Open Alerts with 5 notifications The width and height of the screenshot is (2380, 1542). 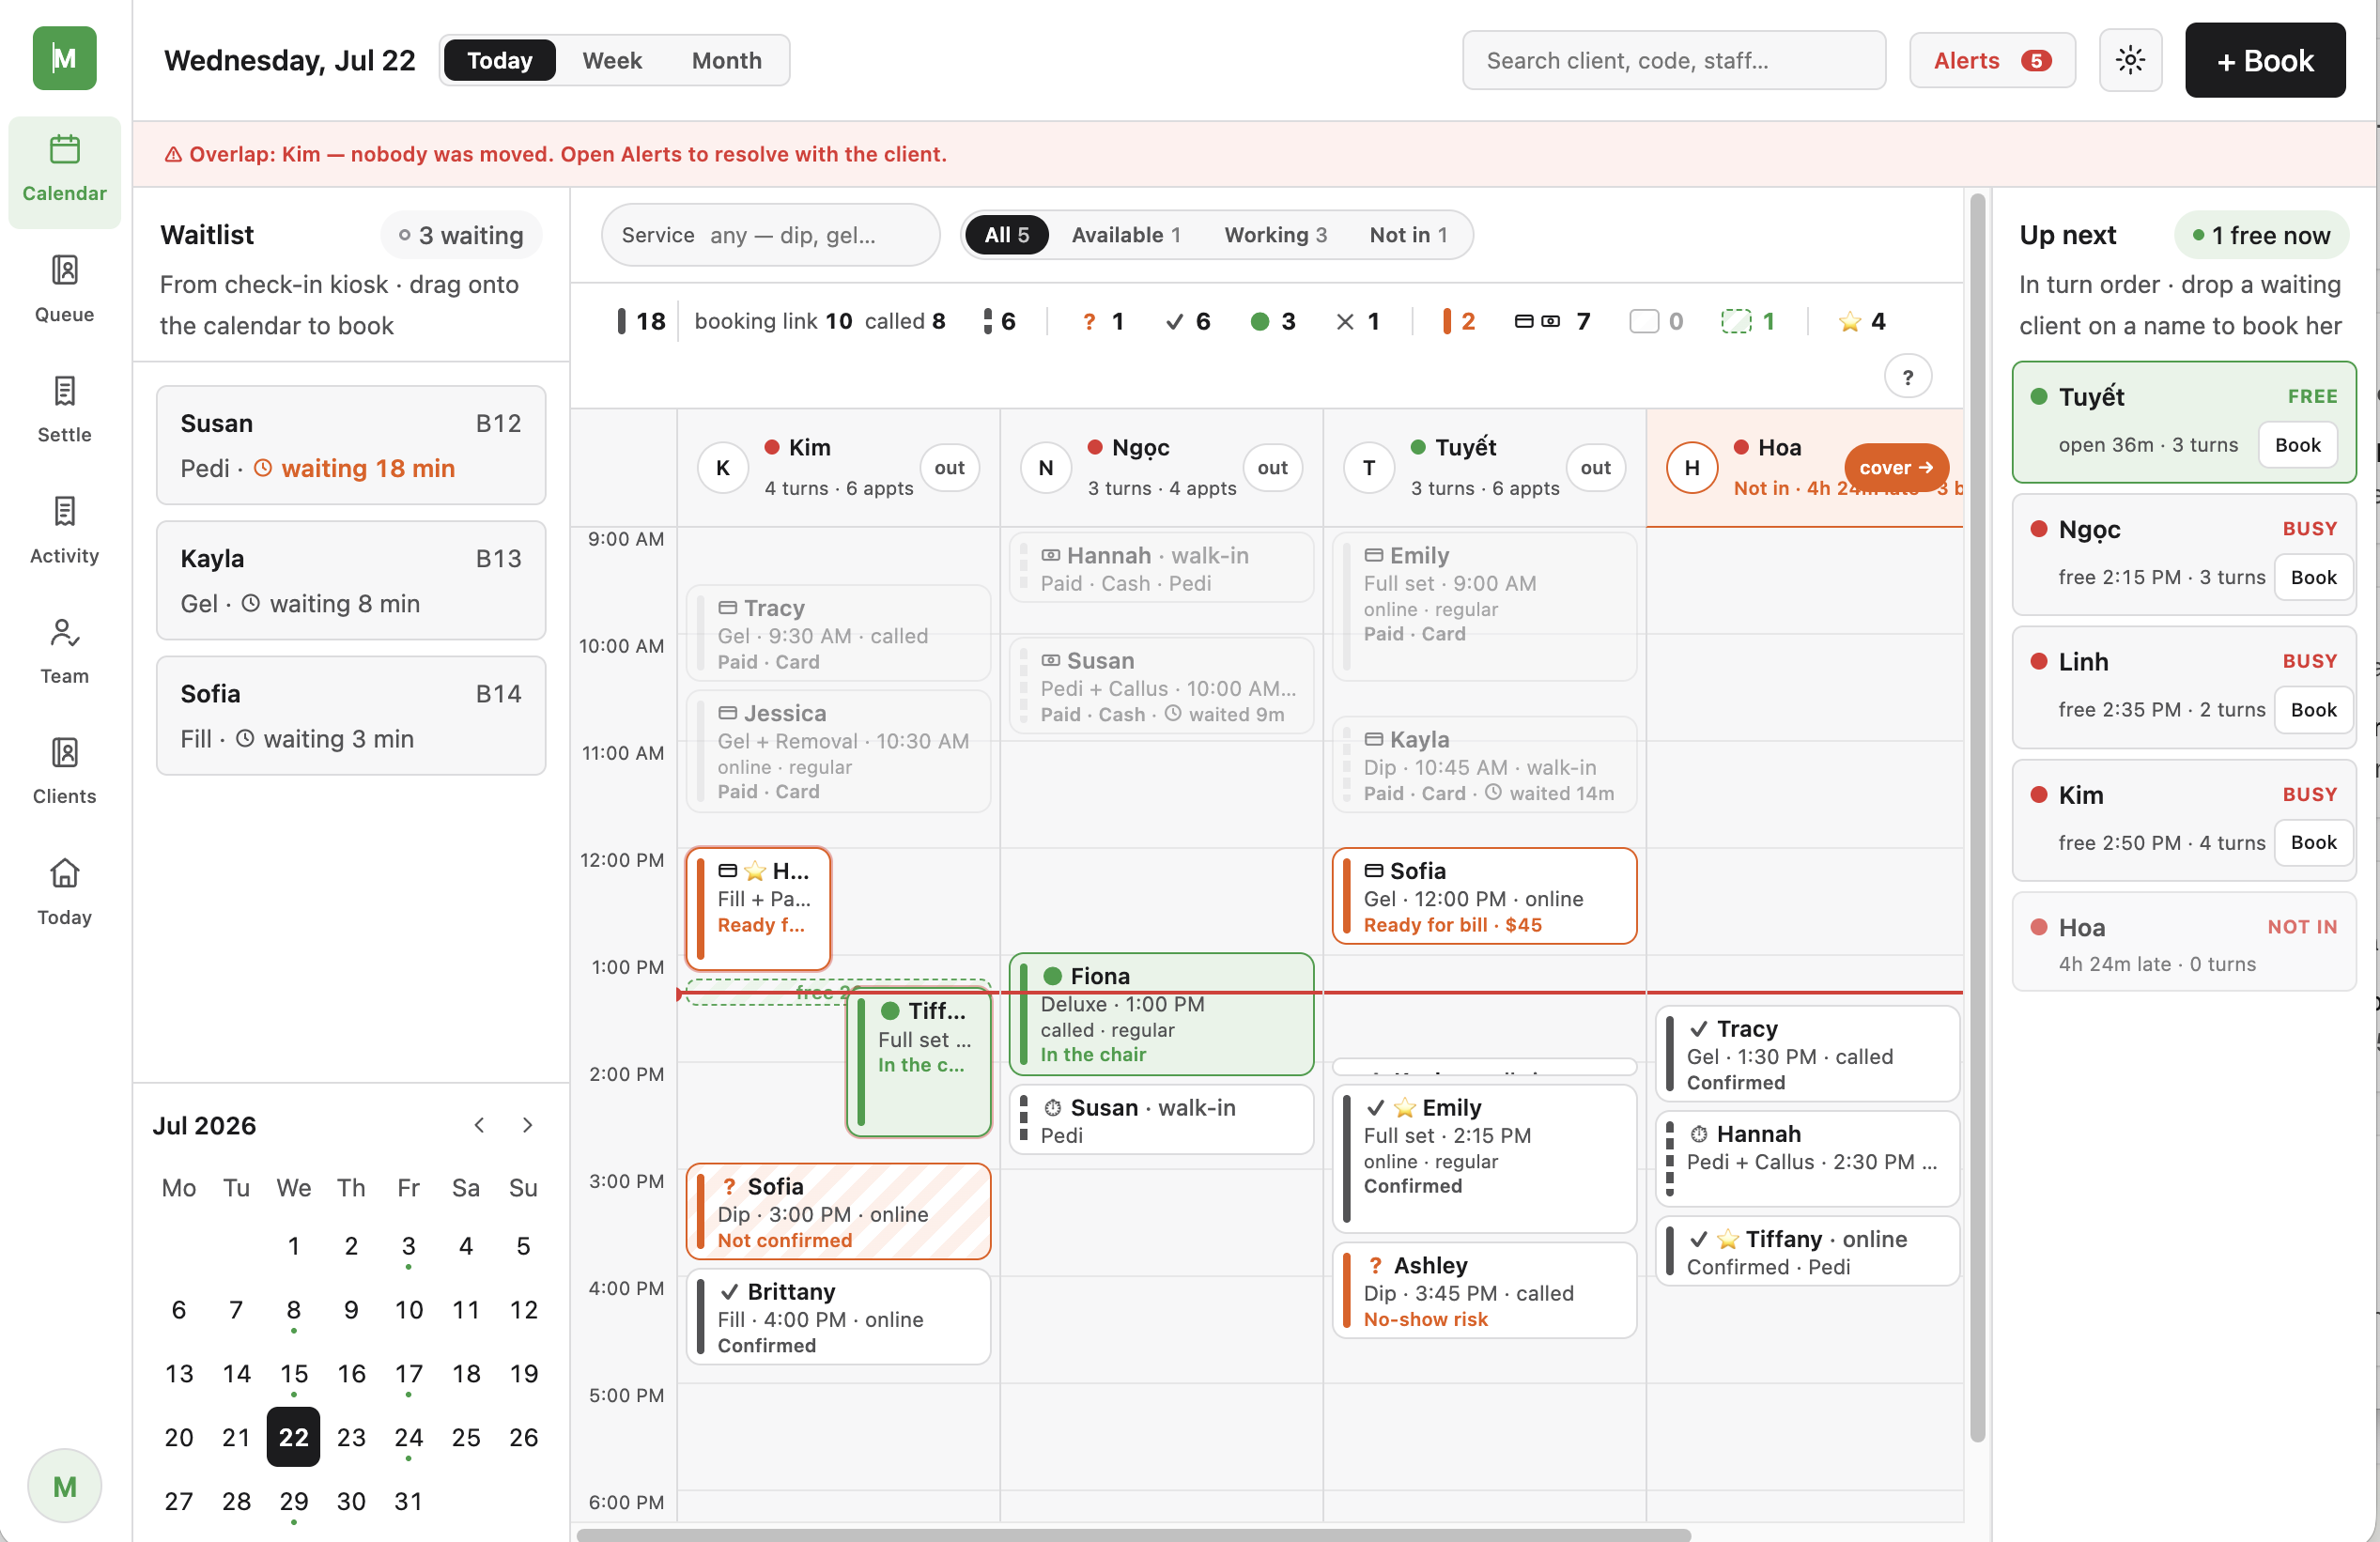[1991, 60]
